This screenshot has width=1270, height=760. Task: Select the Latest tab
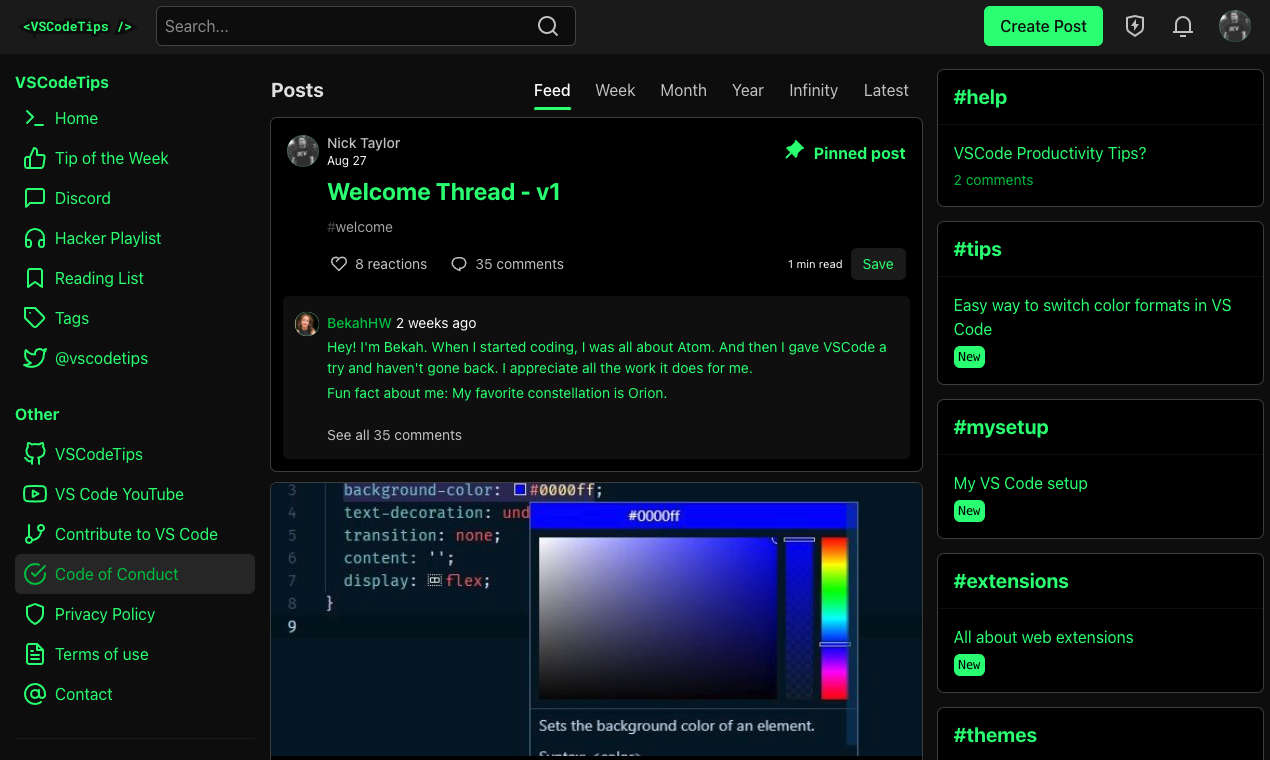(886, 90)
